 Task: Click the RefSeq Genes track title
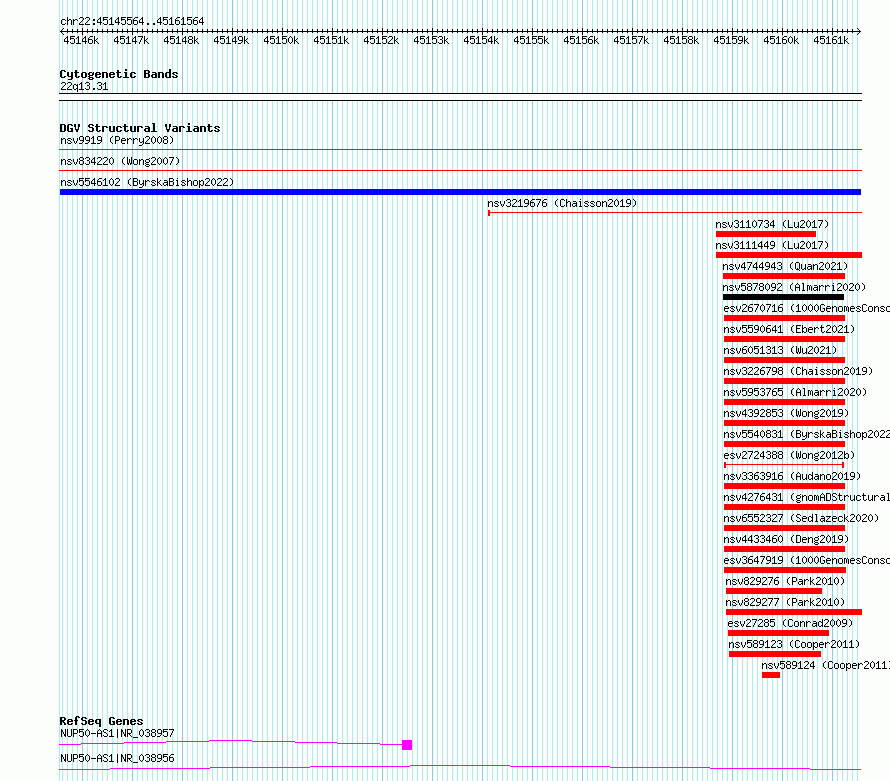(101, 721)
